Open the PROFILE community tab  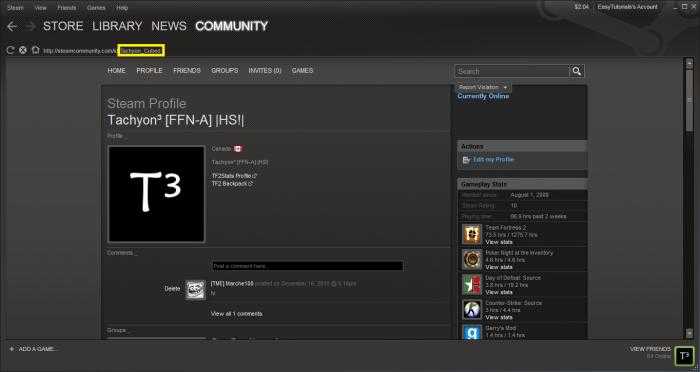pos(150,71)
